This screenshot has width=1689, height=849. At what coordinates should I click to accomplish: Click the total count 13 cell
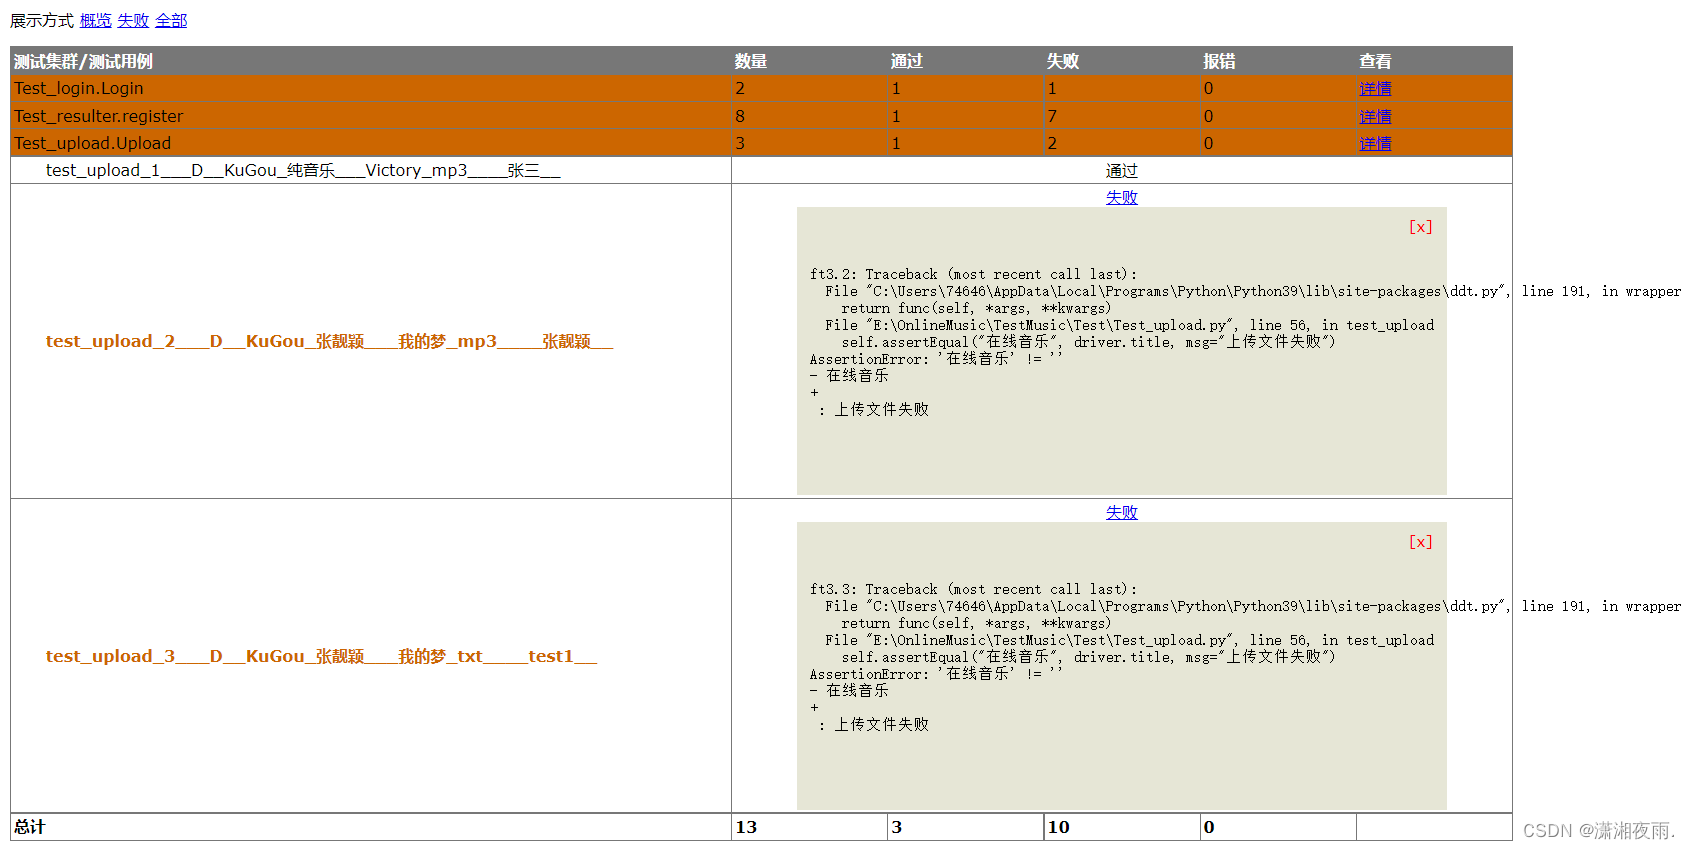coord(809,827)
